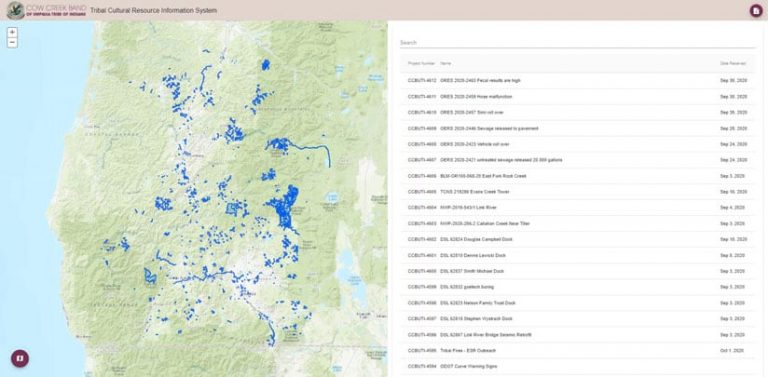Open the Sewage released to pavement row
Screen dimensions: 768x377
pyautogui.click(x=577, y=128)
